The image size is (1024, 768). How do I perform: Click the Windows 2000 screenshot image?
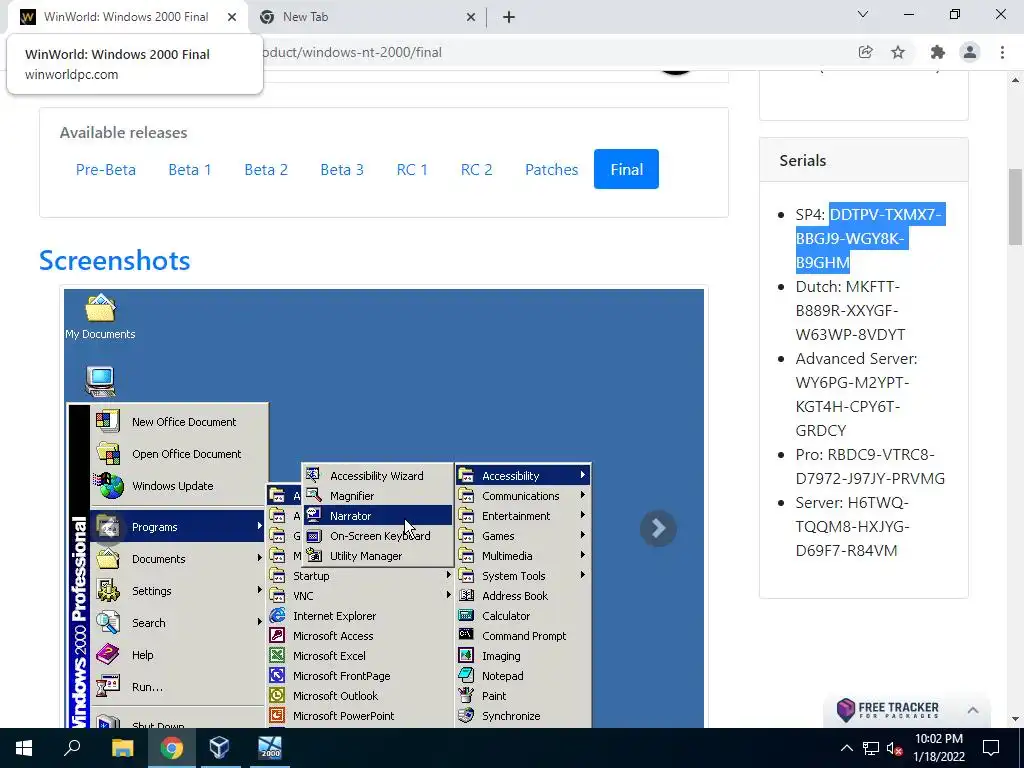(384, 508)
